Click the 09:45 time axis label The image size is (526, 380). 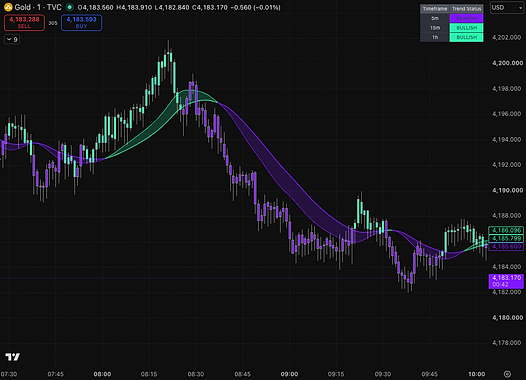point(429,374)
